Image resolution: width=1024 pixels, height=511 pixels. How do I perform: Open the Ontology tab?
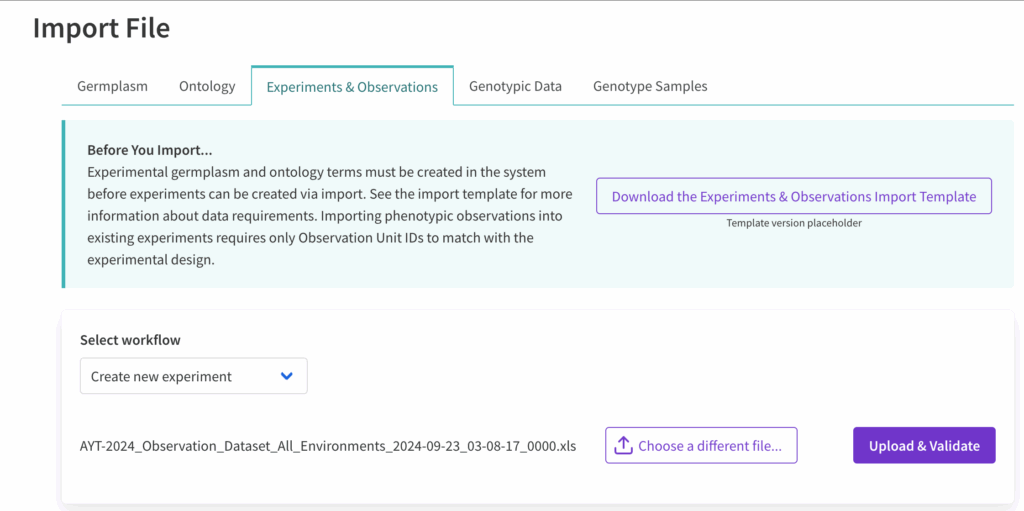pyautogui.click(x=207, y=86)
